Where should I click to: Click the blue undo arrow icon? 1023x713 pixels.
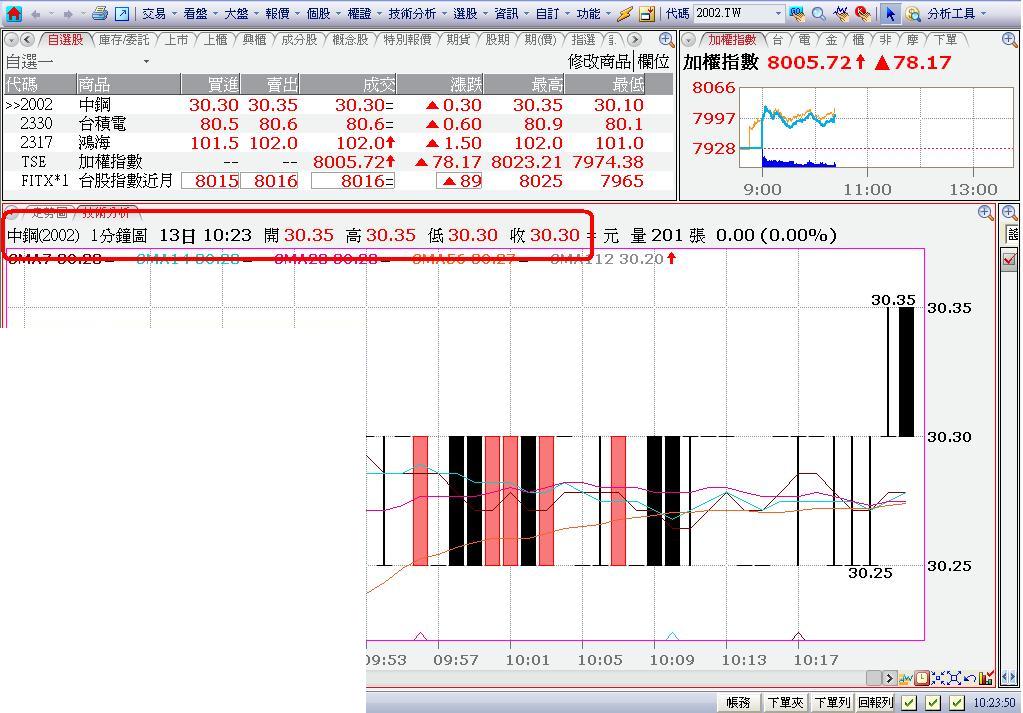click(970, 678)
